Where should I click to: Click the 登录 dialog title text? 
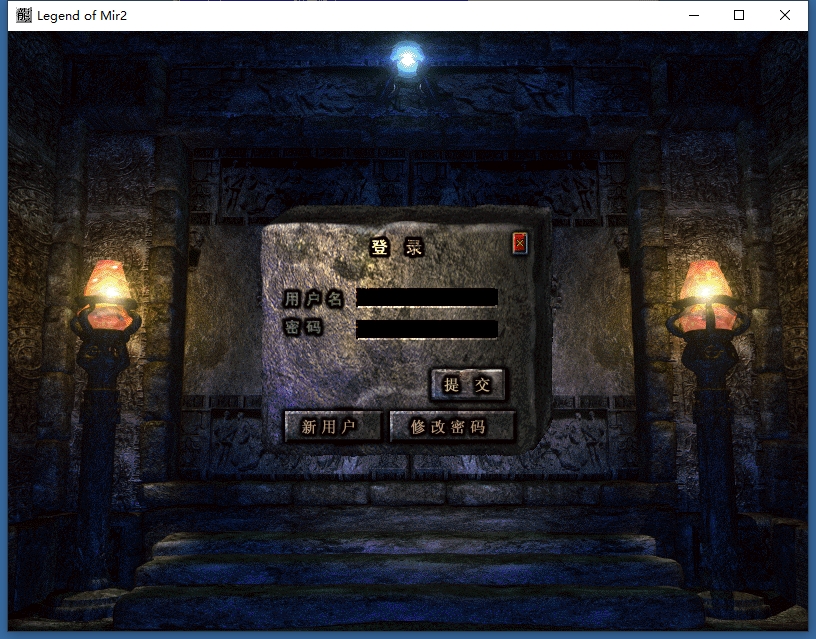[397, 247]
